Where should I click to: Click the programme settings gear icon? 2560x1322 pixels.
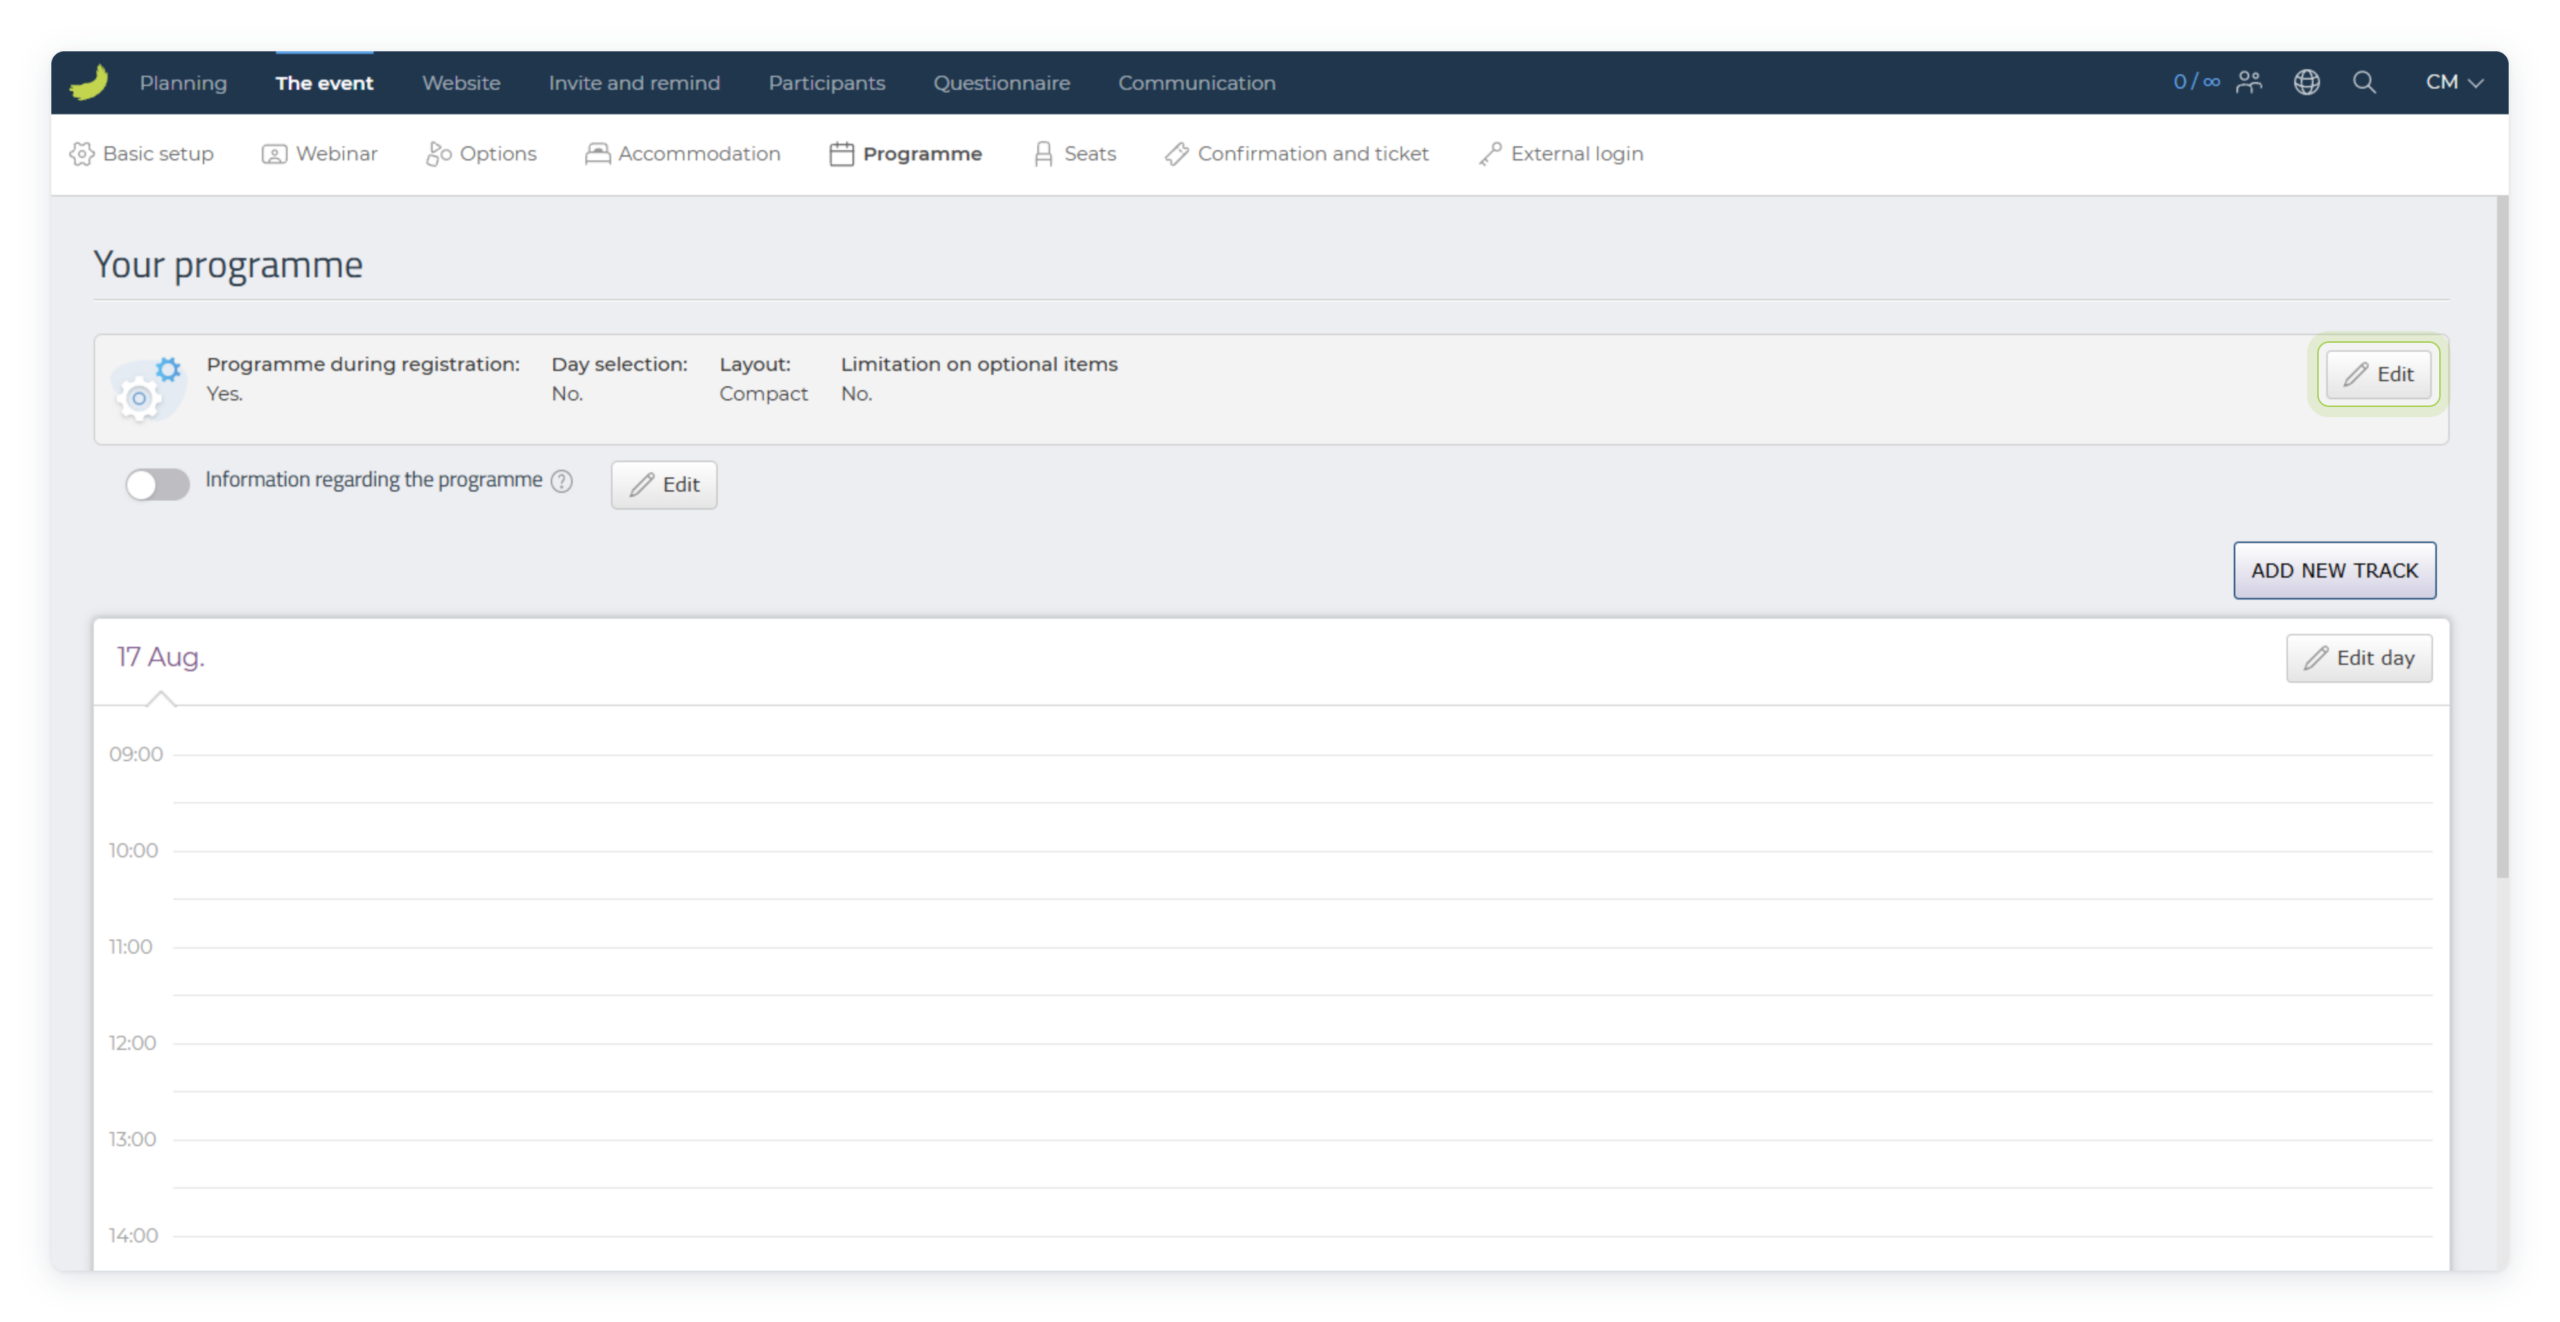pos(148,389)
